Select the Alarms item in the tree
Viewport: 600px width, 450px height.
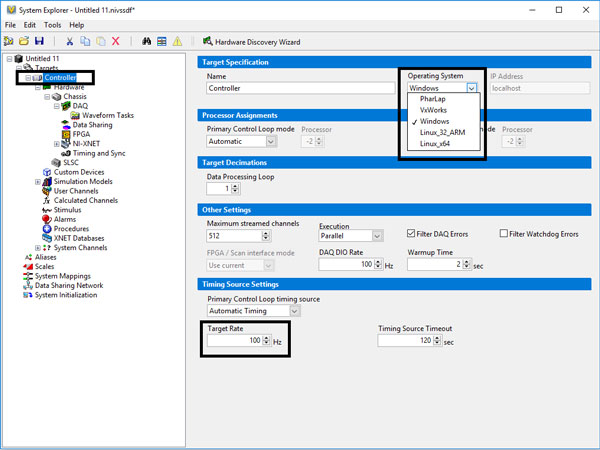[x=65, y=220]
